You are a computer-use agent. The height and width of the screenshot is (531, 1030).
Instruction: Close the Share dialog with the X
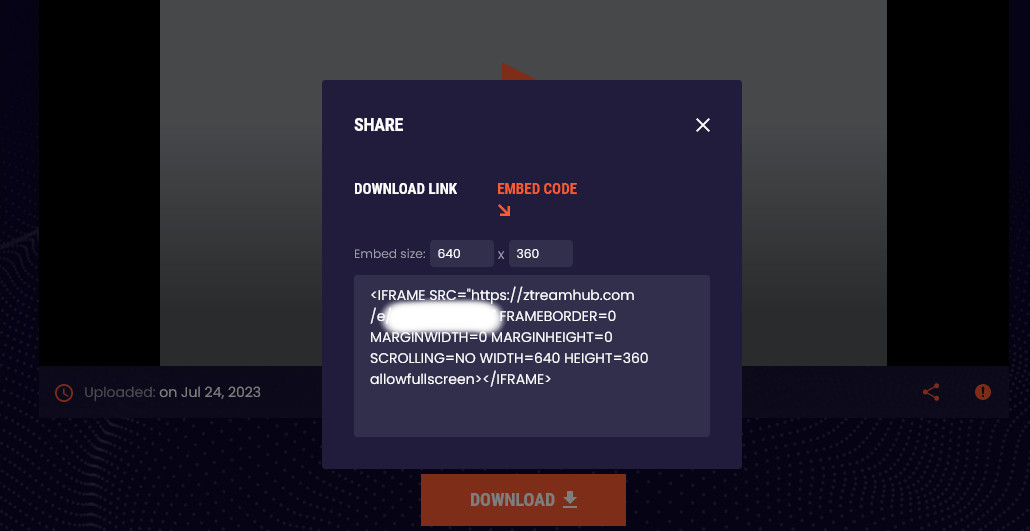pyautogui.click(x=703, y=125)
